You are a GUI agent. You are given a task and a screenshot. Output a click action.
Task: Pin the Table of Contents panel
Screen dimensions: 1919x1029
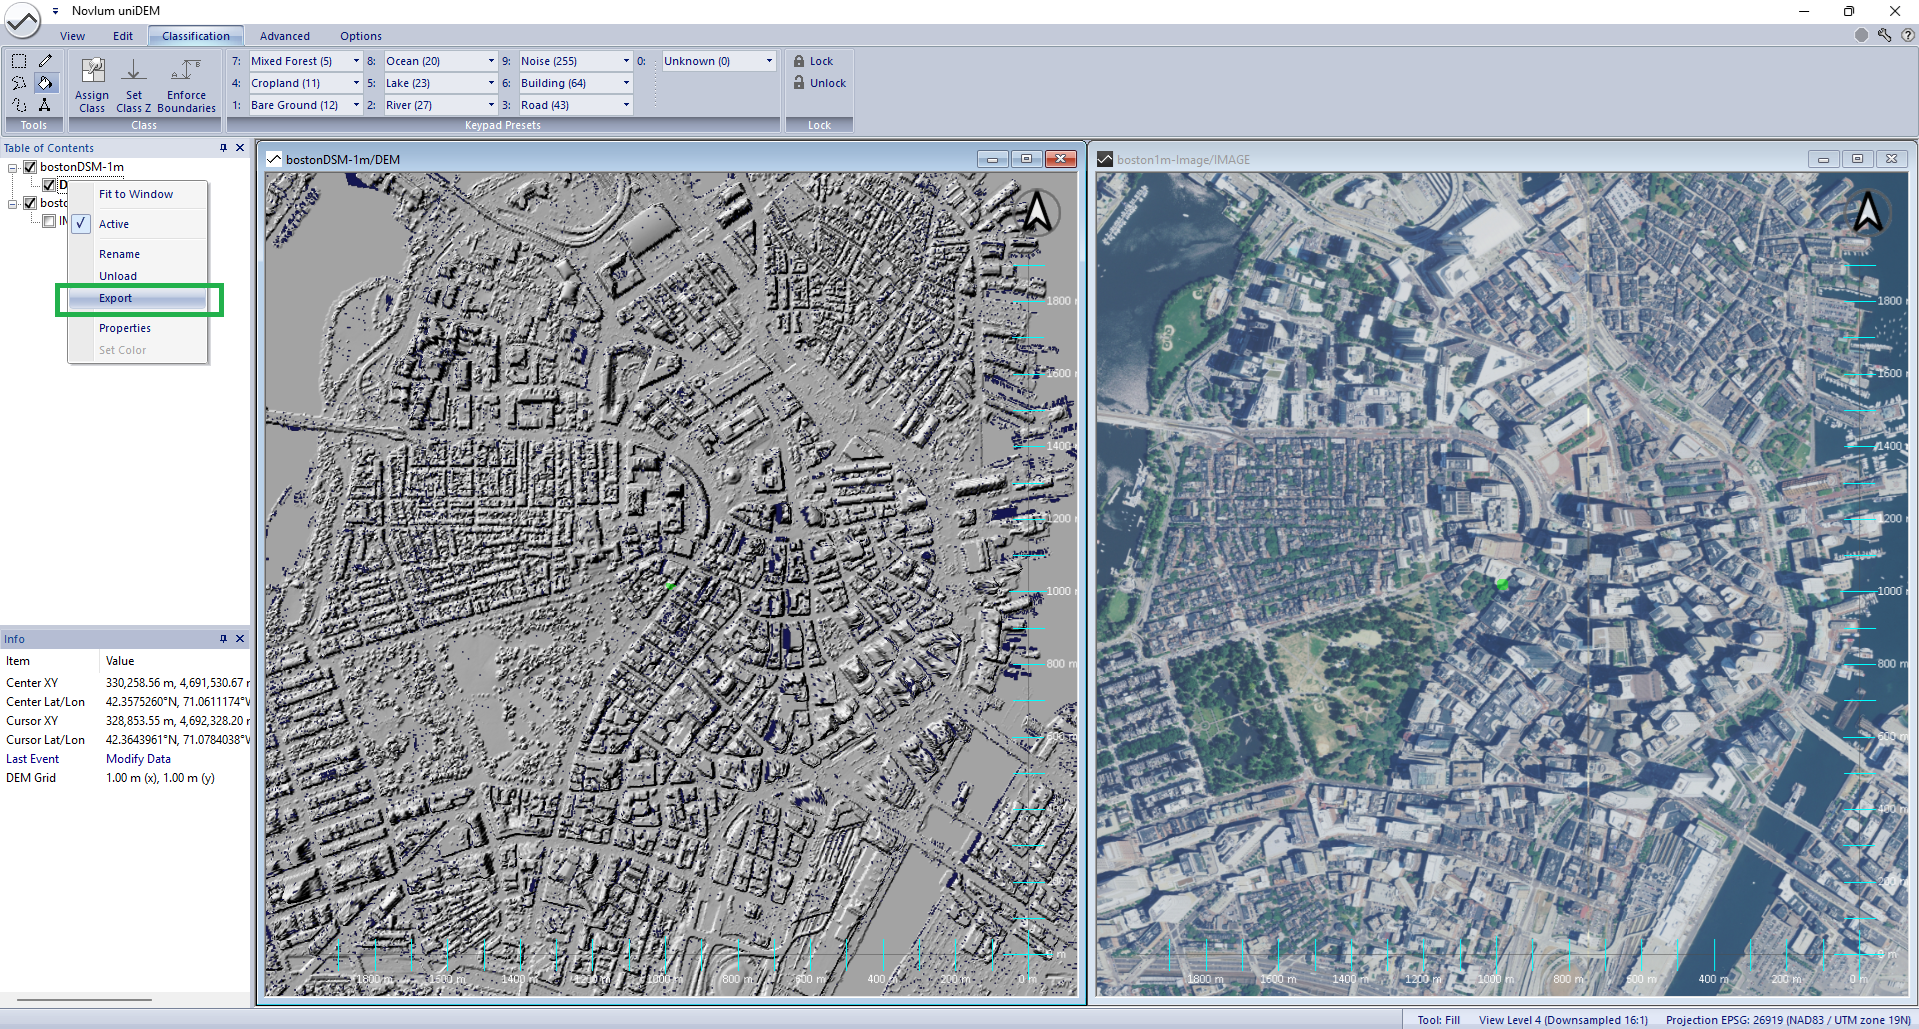point(223,148)
